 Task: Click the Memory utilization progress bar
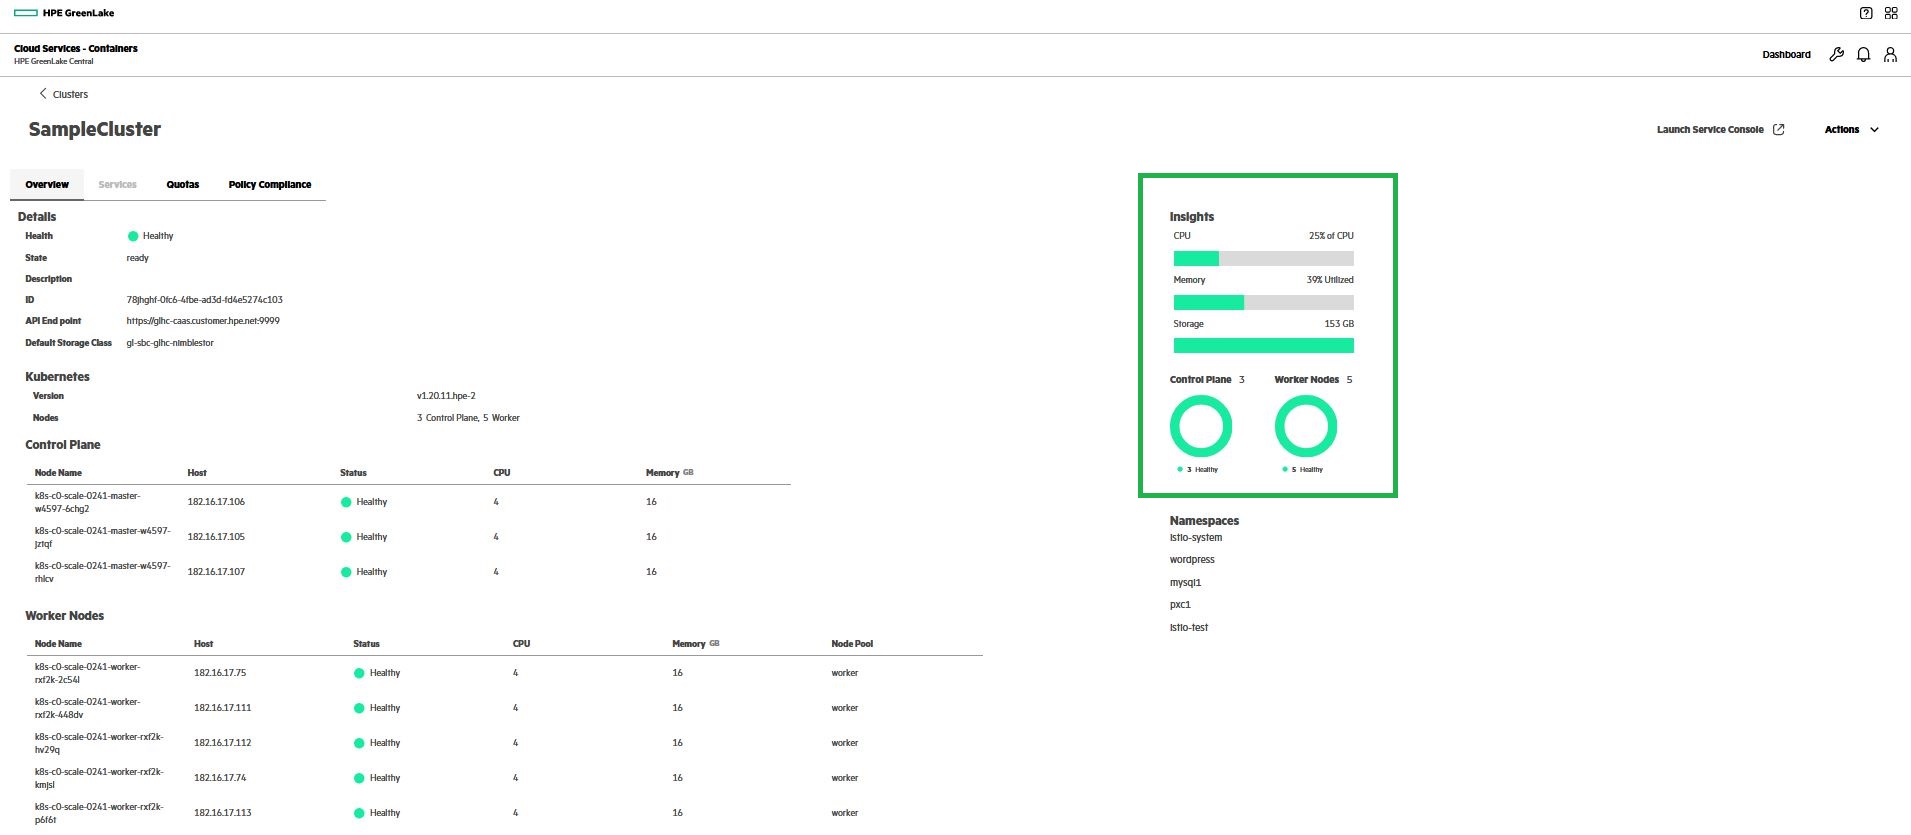[x=1263, y=302]
